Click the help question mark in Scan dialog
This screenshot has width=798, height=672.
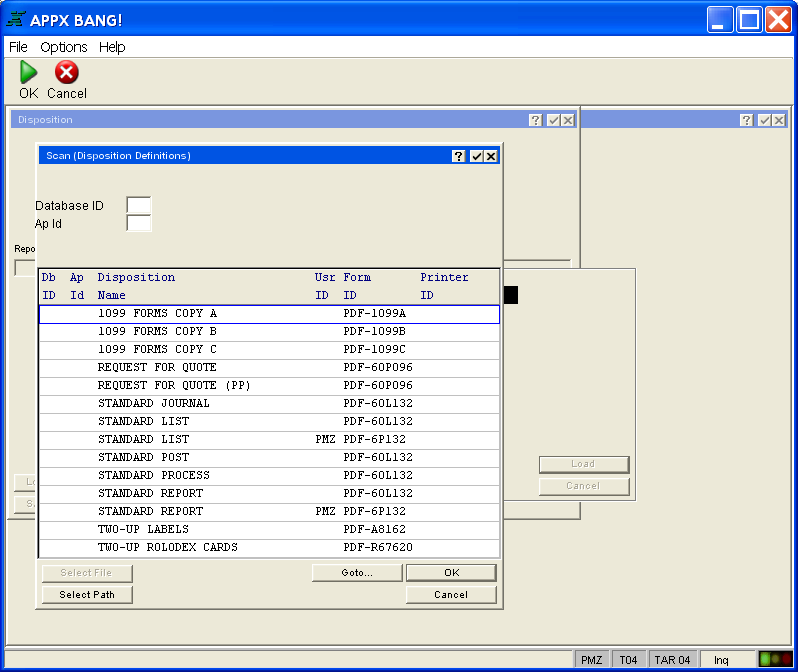(x=459, y=156)
